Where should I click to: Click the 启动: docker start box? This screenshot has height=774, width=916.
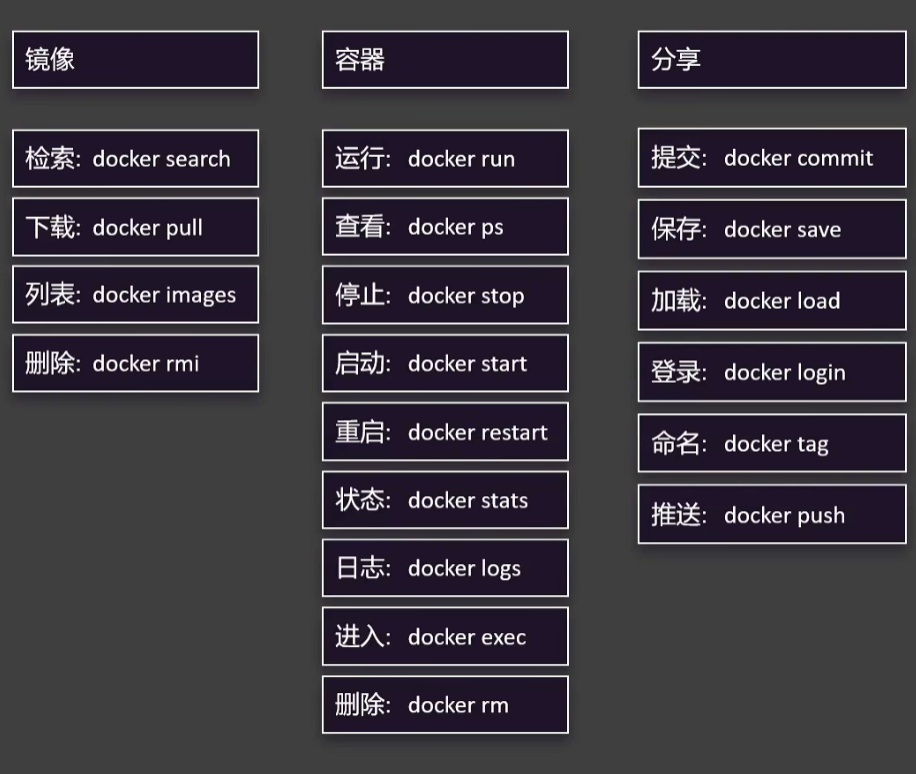click(x=445, y=363)
